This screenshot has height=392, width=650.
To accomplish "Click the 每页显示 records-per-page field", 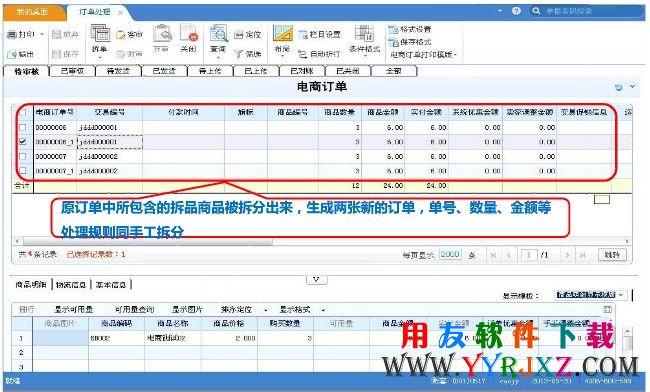I will pos(450,255).
